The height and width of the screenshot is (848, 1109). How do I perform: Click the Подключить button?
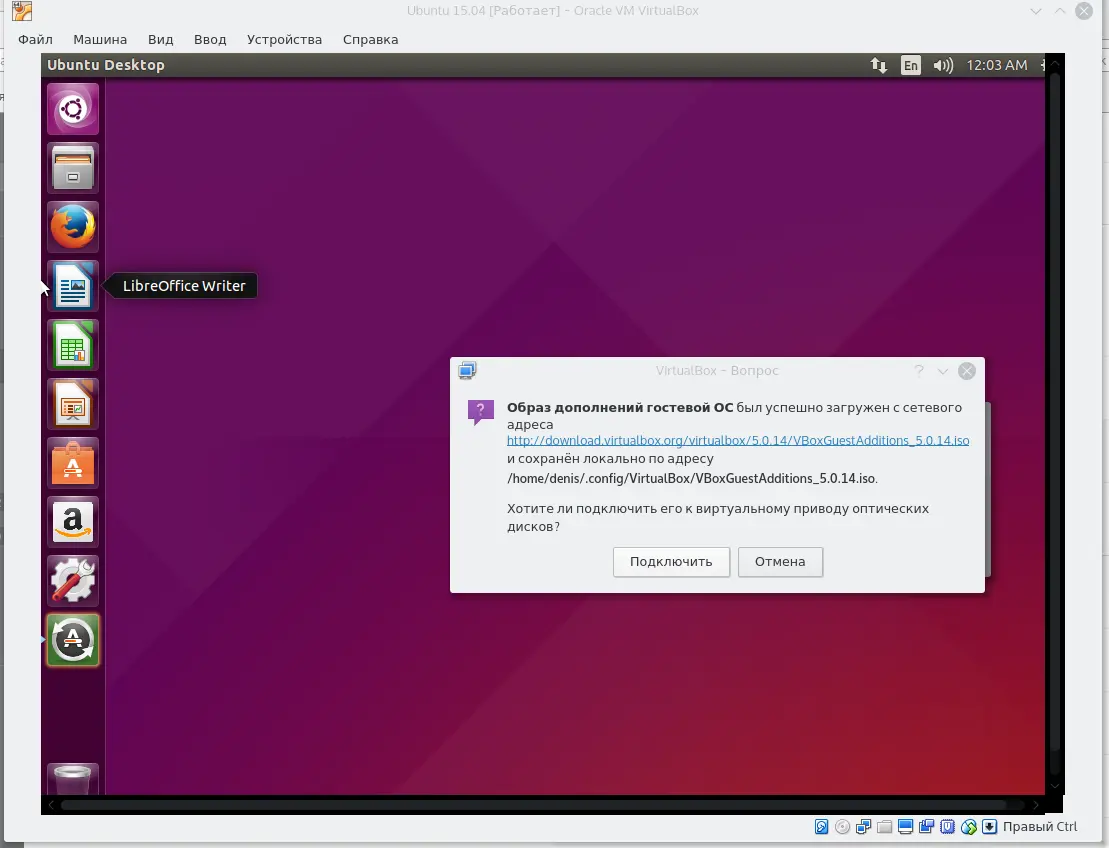(x=671, y=562)
